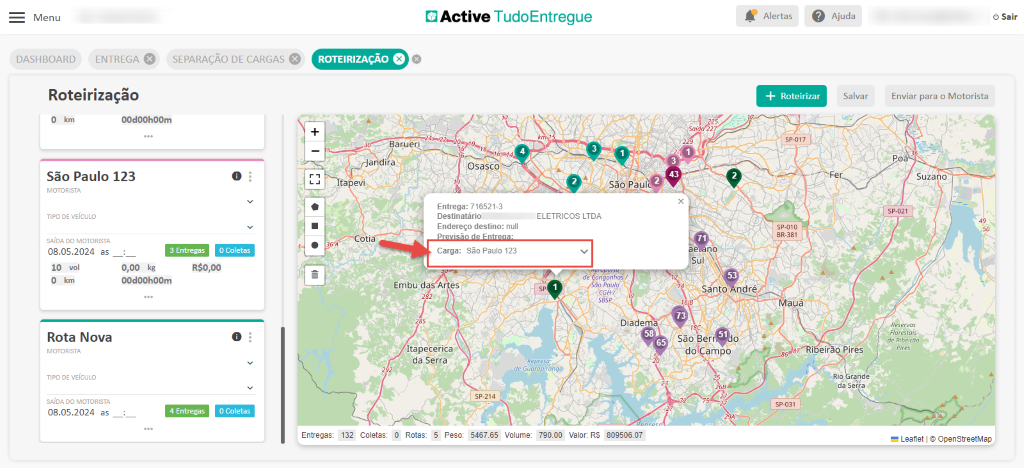Open Motorista dropdown for São Paulo 123
The width and height of the screenshot is (1024, 468).
249,202
